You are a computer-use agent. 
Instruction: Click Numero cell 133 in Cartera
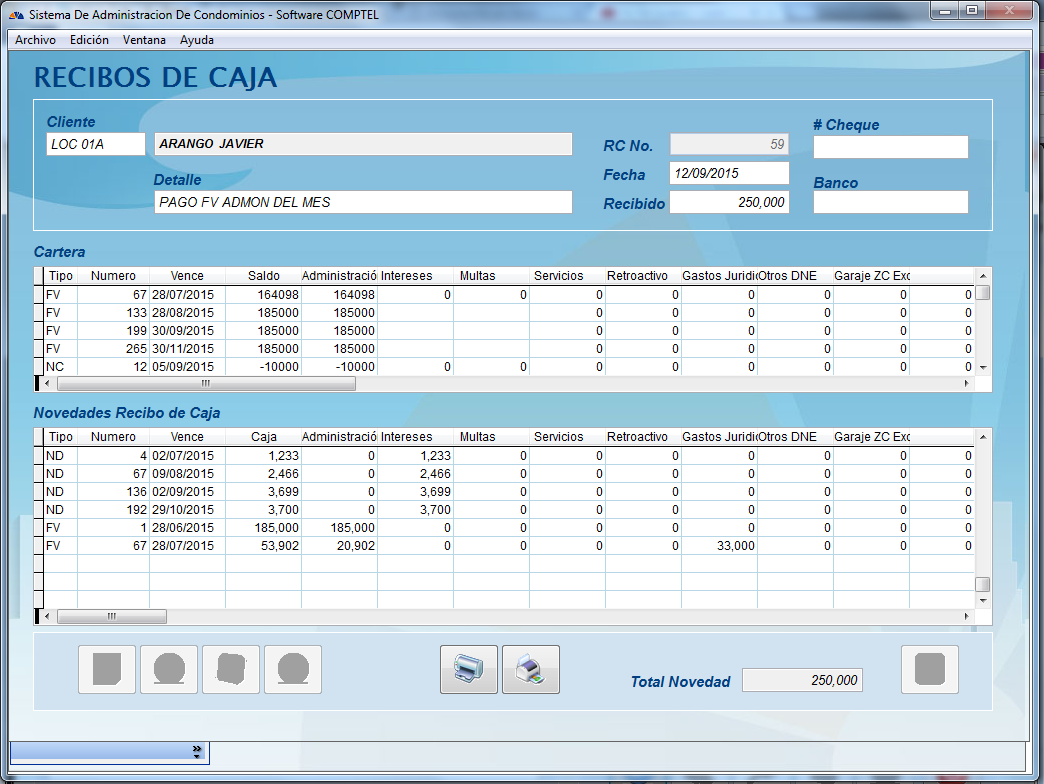coord(114,313)
